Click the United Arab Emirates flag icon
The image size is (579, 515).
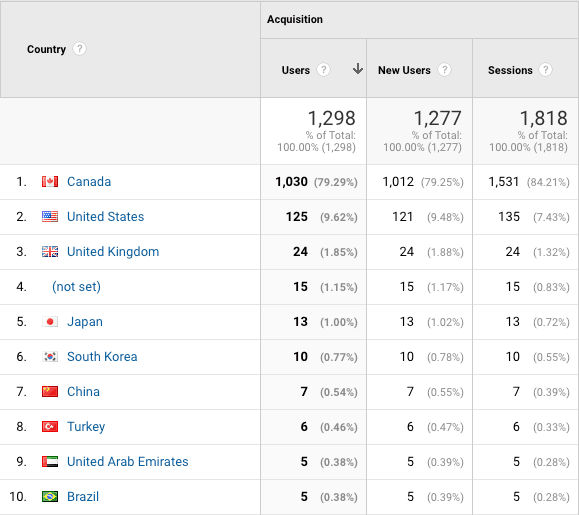[x=50, y=462]
